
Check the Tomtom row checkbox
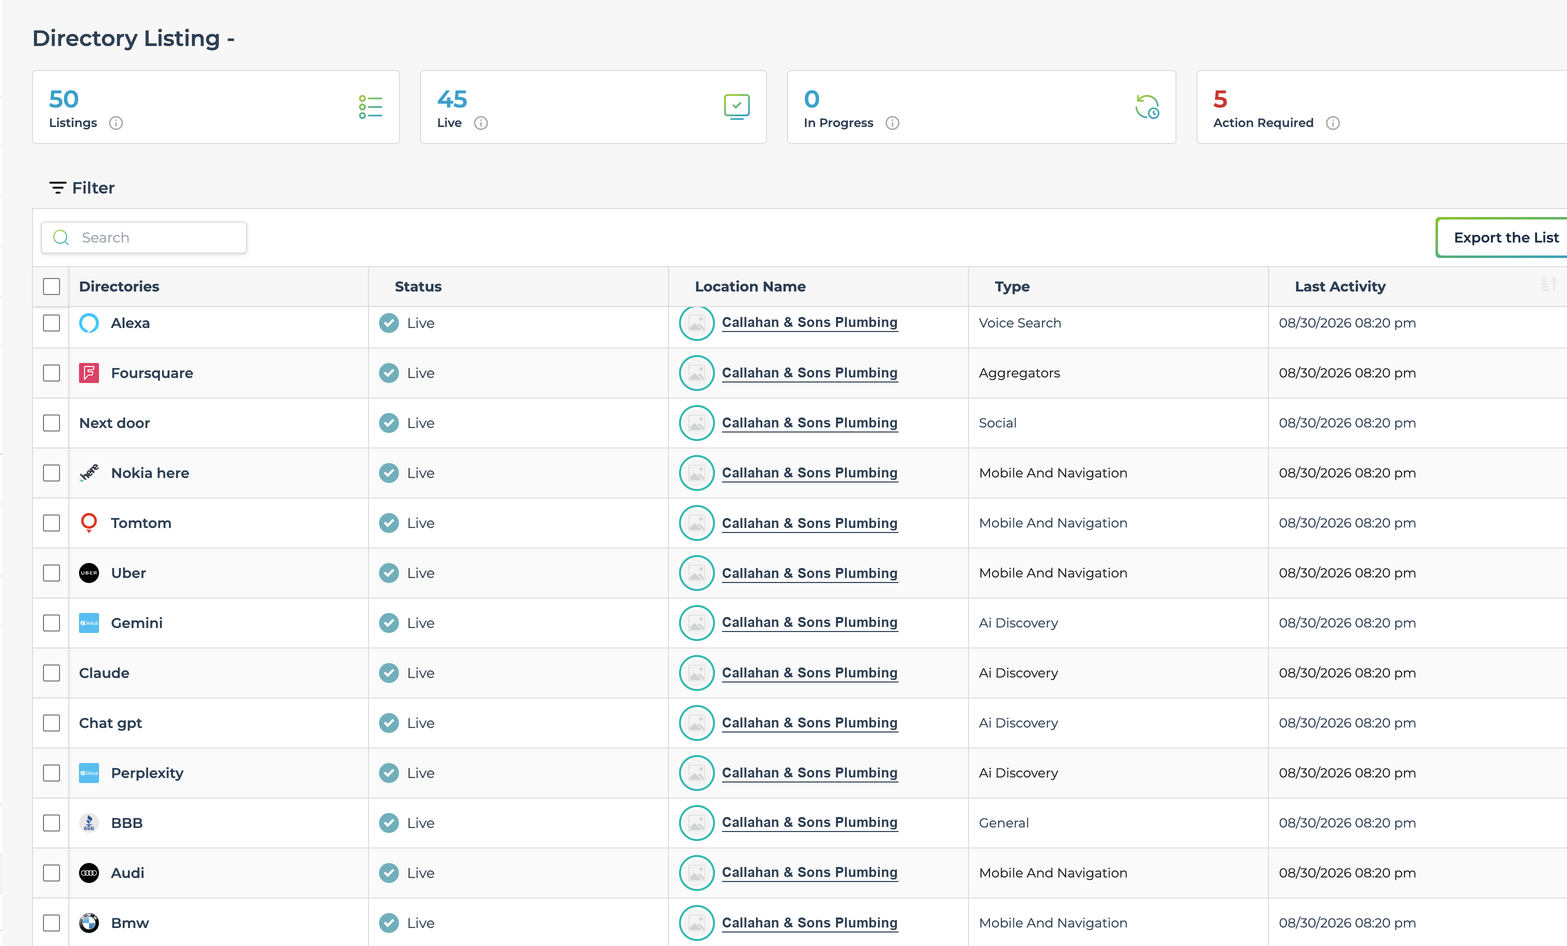(x=52, y=523)
